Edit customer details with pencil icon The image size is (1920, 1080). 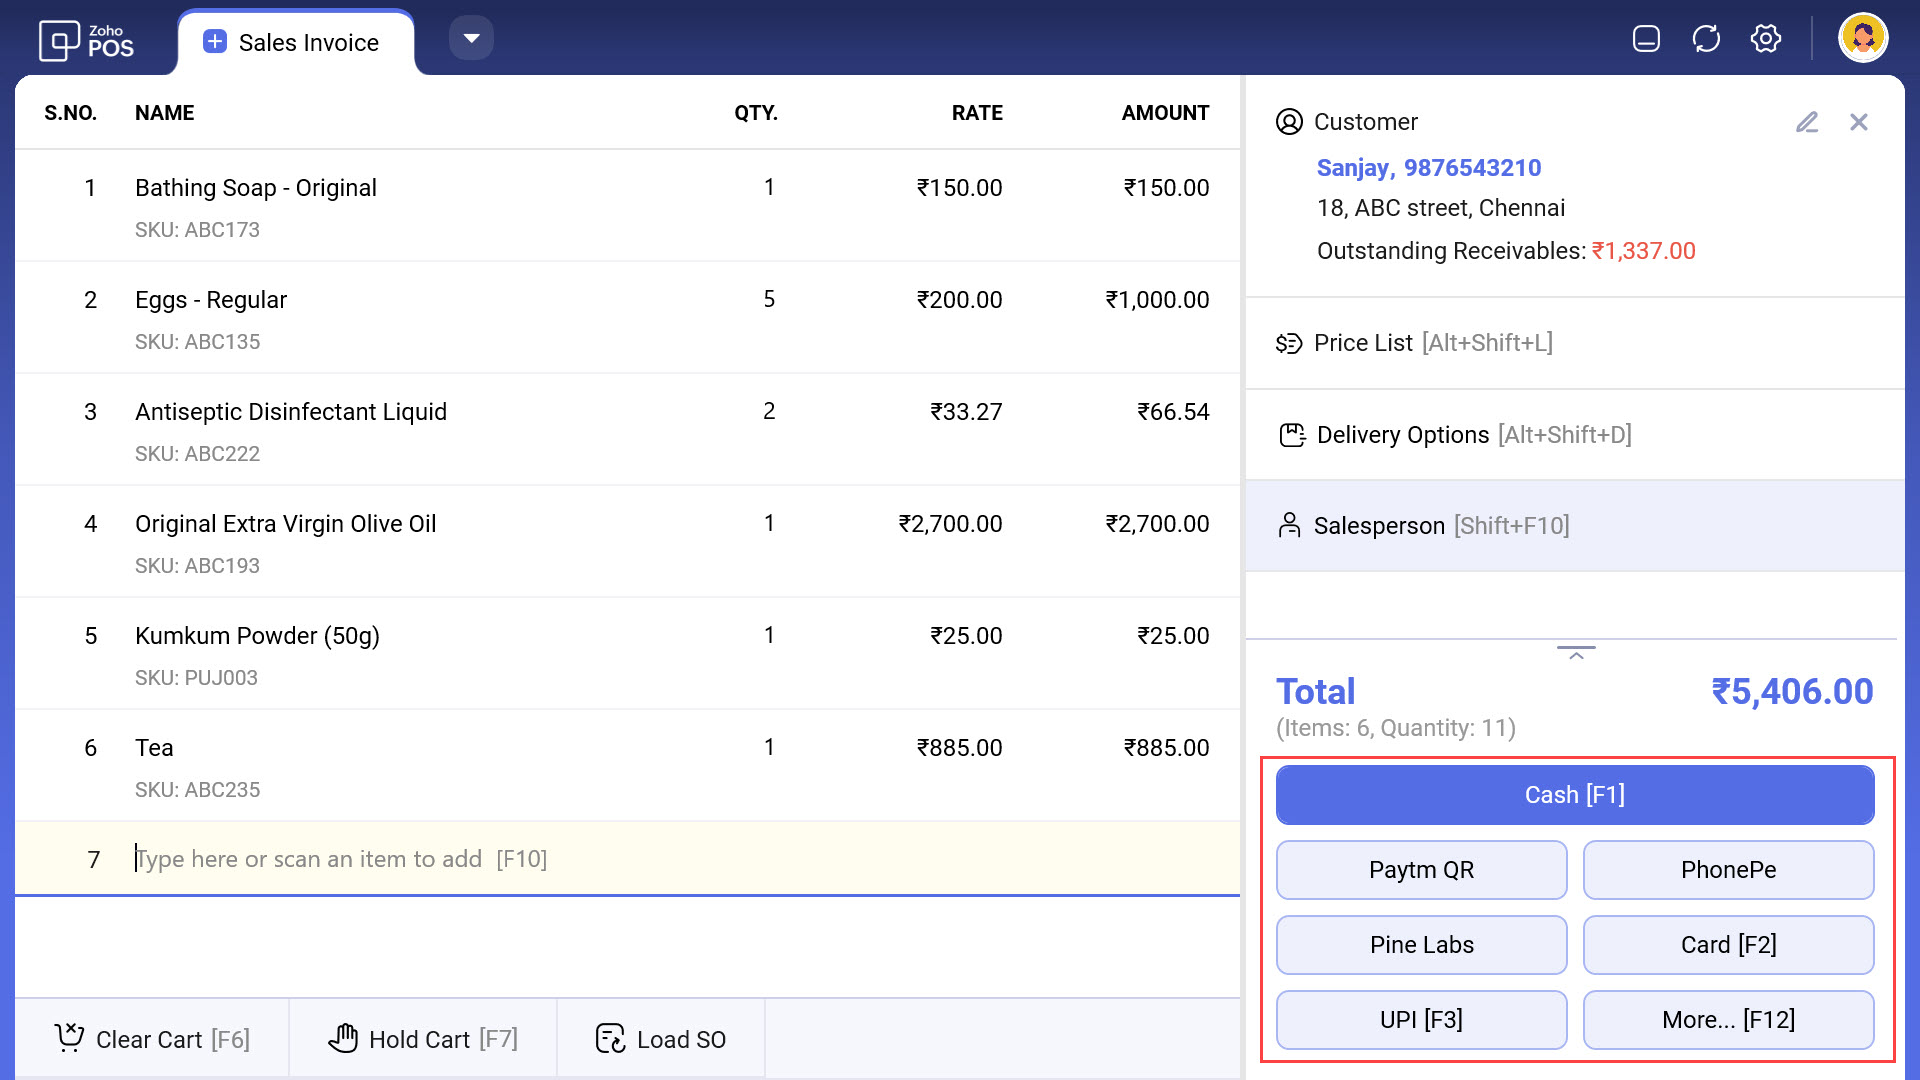pos(1807,122)
